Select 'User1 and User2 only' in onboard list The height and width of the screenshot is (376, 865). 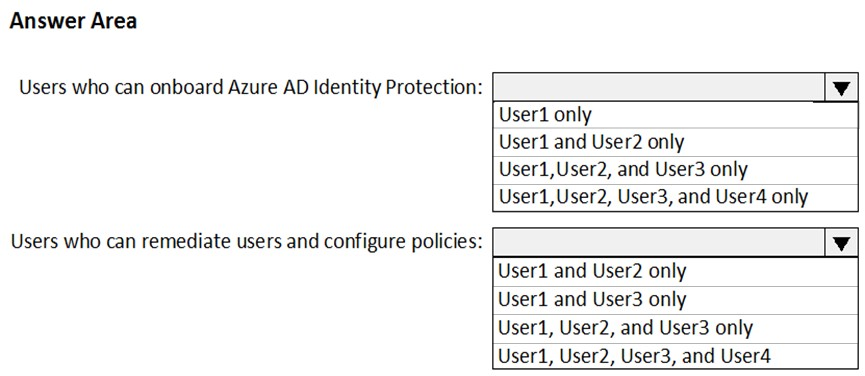point(675,142)
